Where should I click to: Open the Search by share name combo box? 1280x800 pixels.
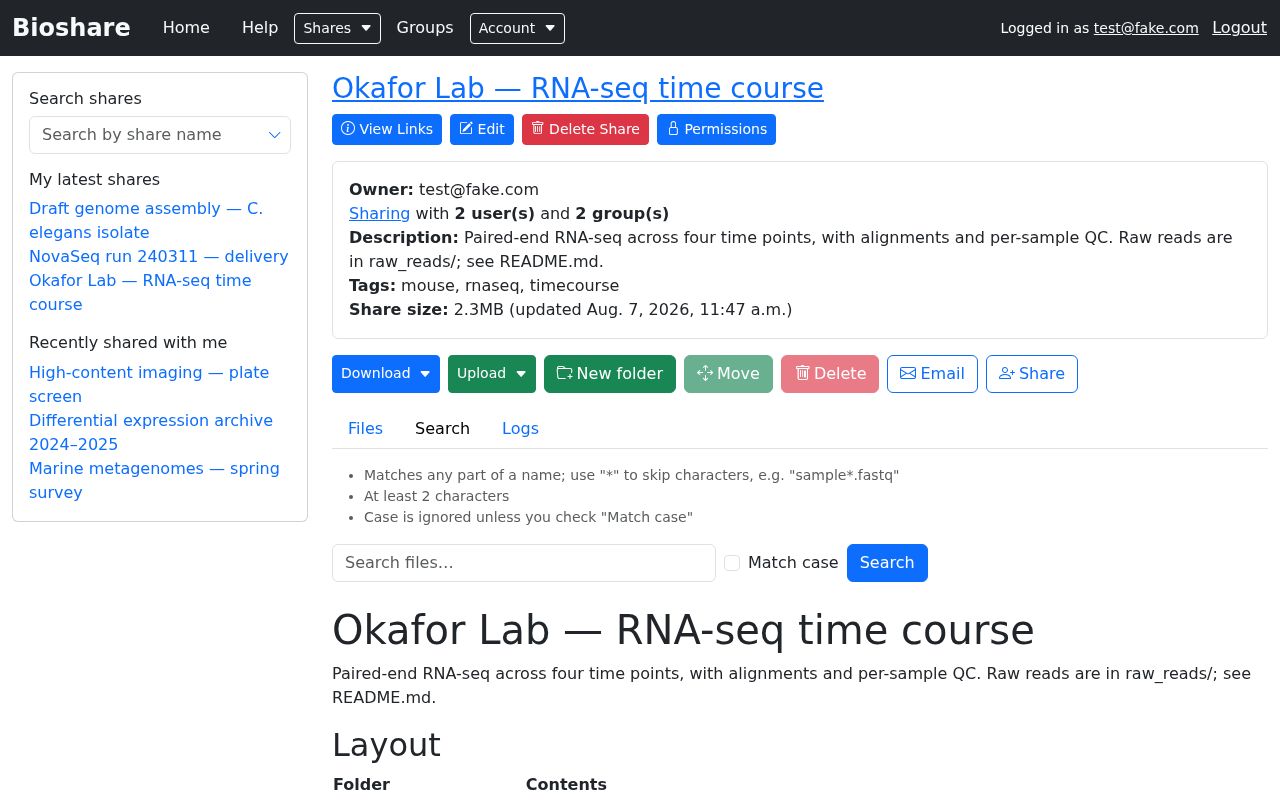160,135
